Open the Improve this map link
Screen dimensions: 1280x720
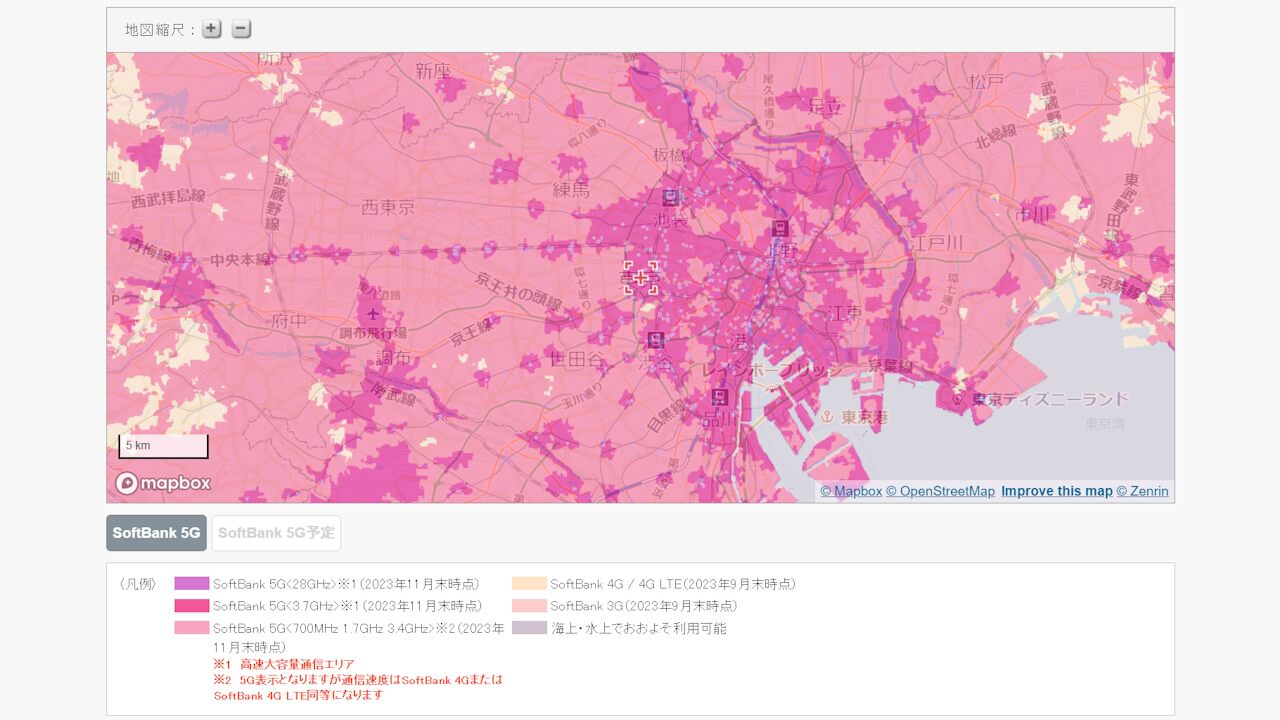[1056, 491]
